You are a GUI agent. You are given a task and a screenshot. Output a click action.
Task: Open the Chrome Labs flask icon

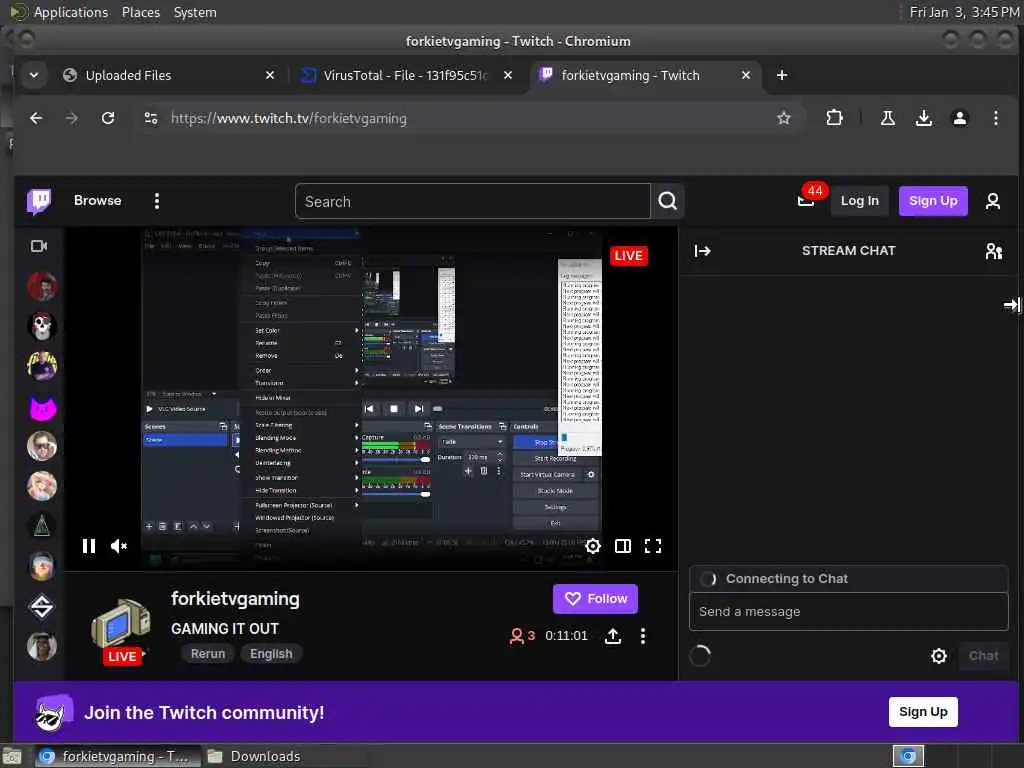point(888,118)
